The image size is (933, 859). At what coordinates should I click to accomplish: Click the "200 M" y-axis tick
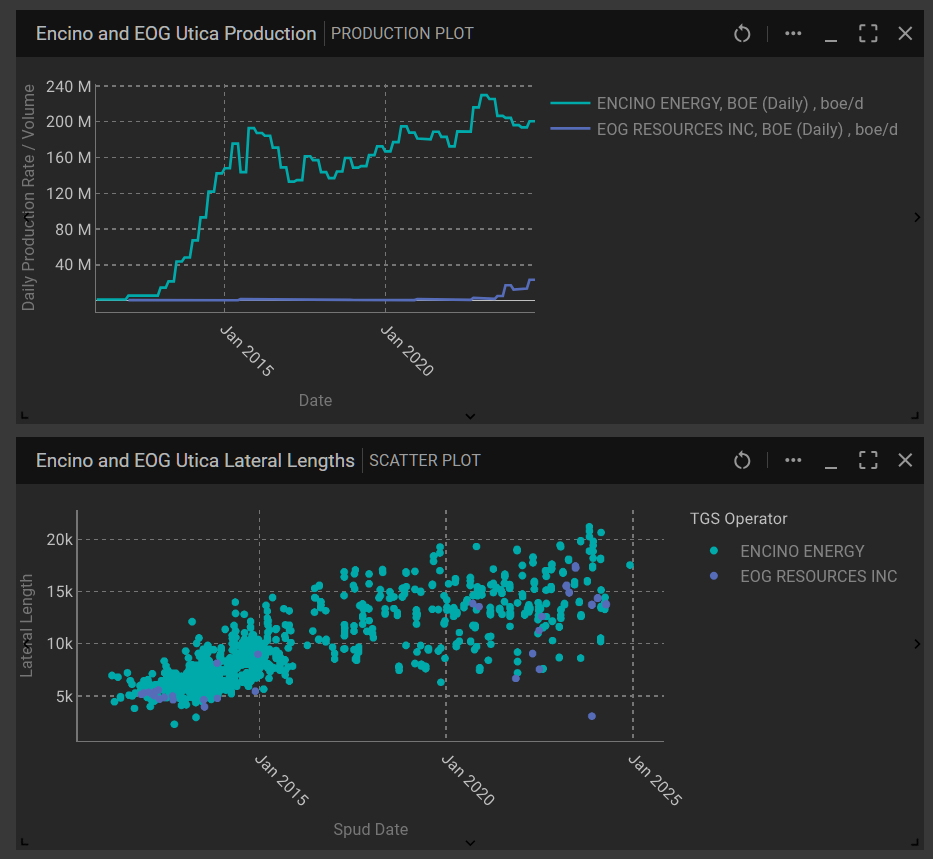[x=69, y=122]
